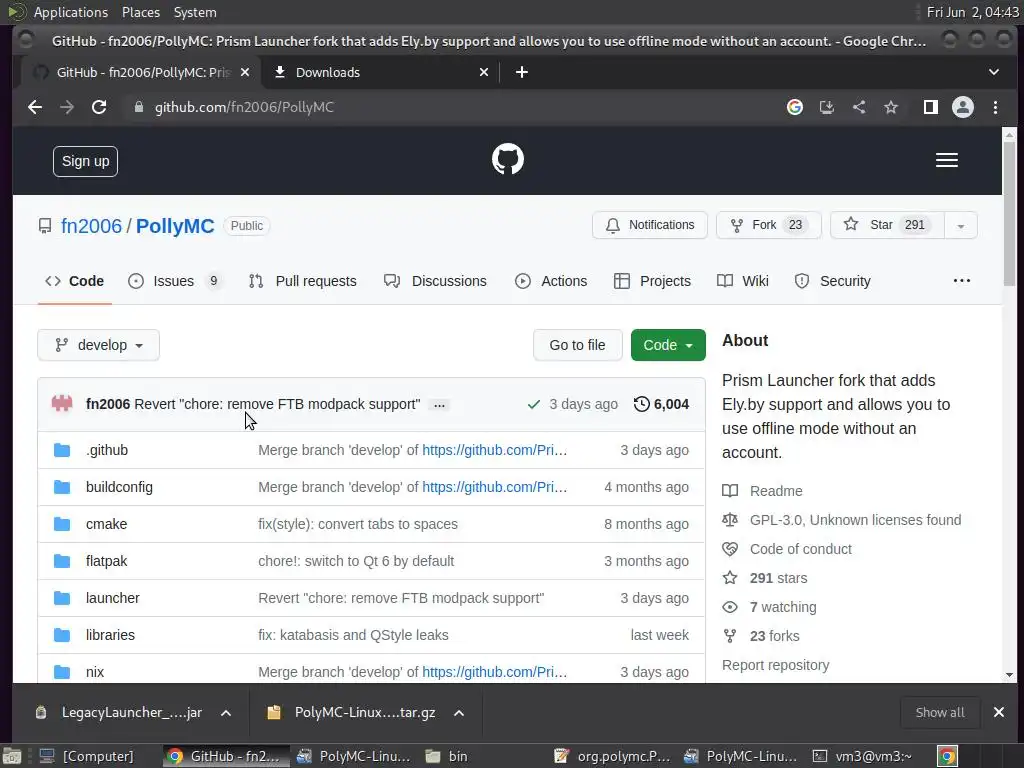Image resolution: width=1024 pixels, height=768 pixels.
Task: Click the commit status checkmark icon
Action: 534,404
